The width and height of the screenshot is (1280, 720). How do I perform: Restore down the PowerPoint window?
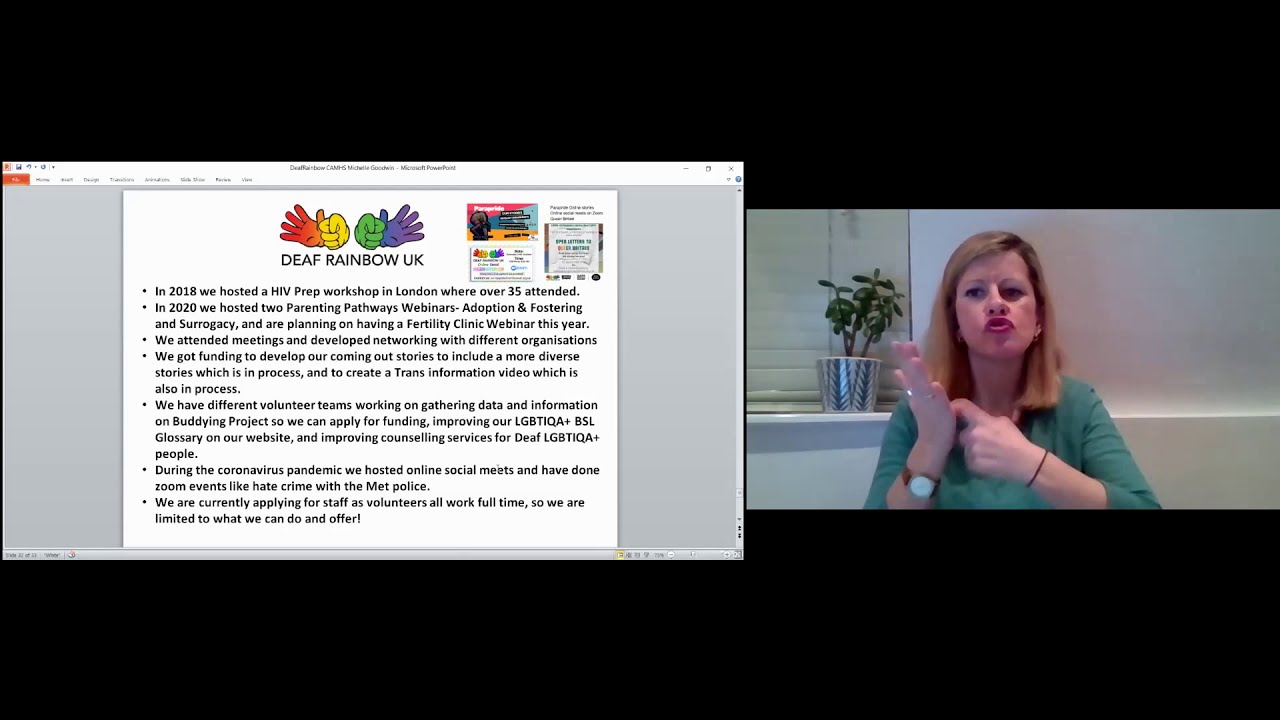point(708,168)
